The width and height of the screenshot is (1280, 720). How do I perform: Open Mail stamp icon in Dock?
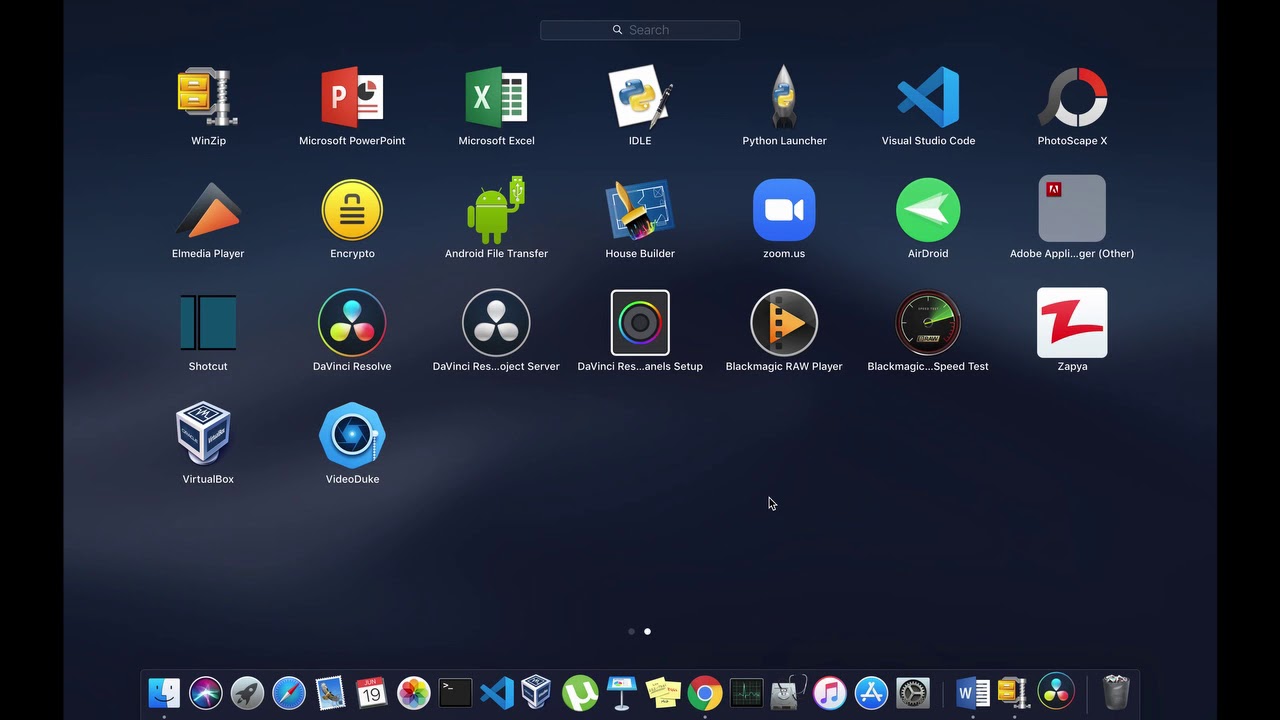[330, 693]
